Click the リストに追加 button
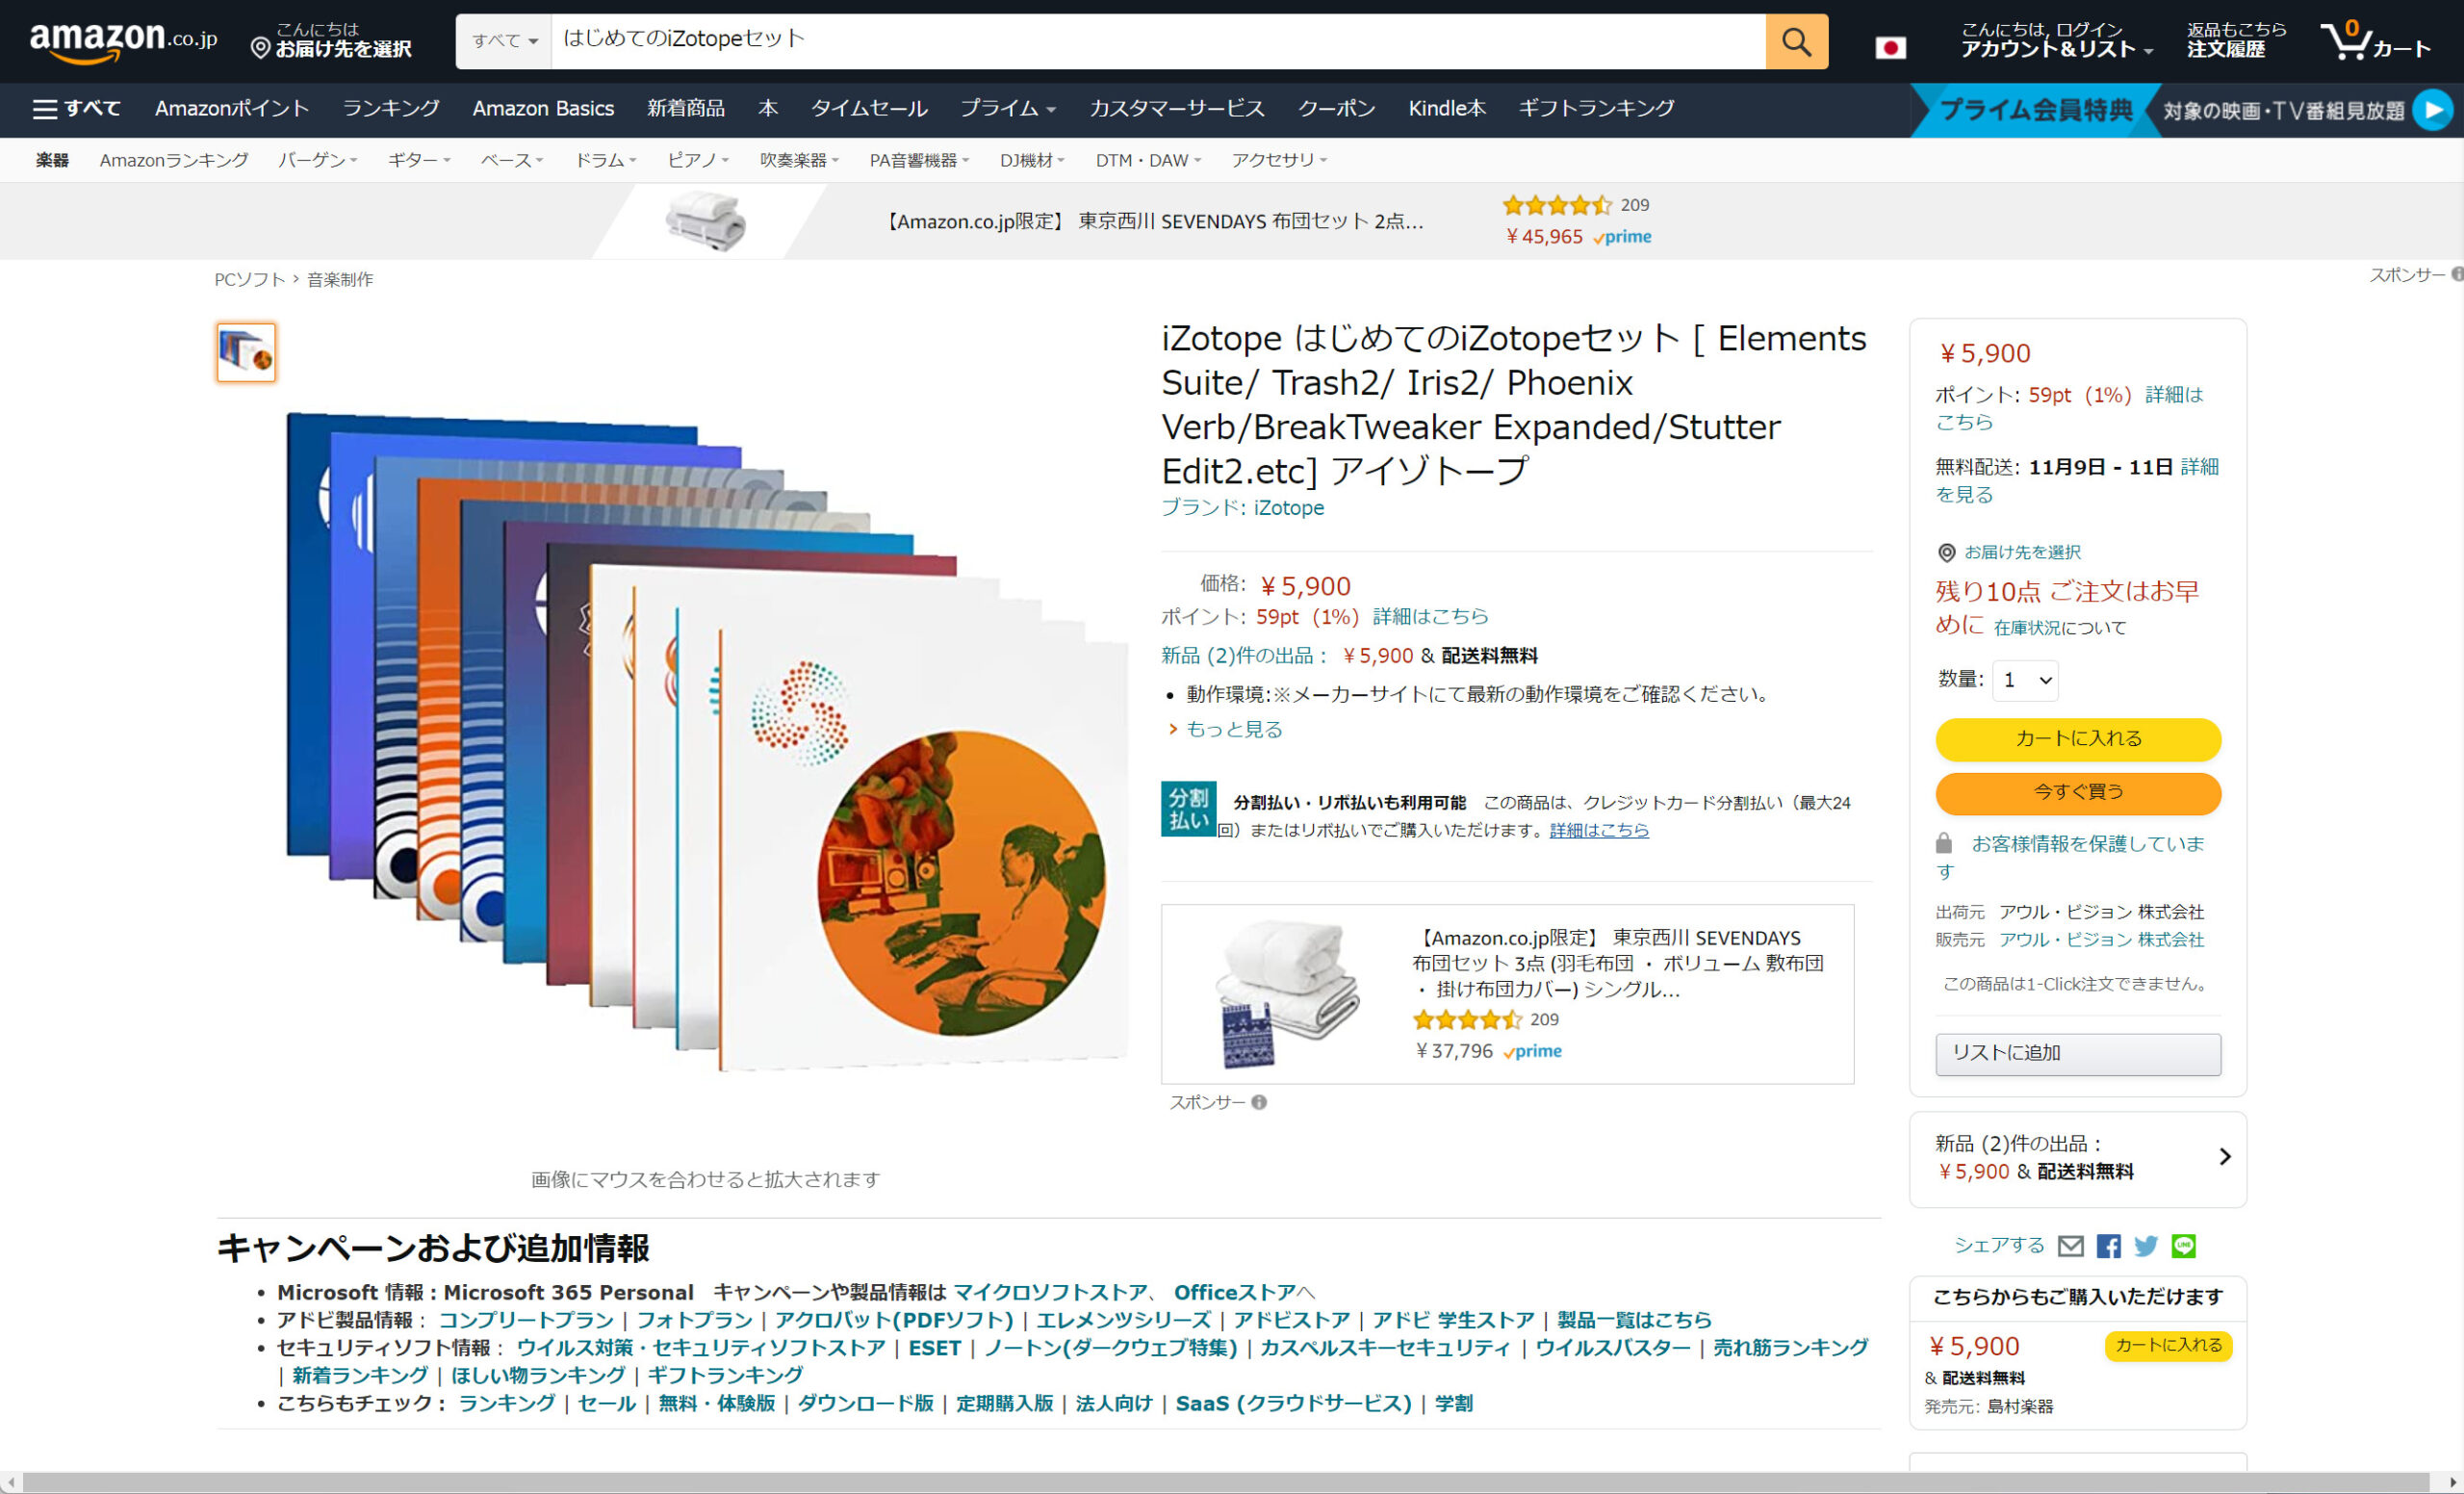 pos(2077,1053)
